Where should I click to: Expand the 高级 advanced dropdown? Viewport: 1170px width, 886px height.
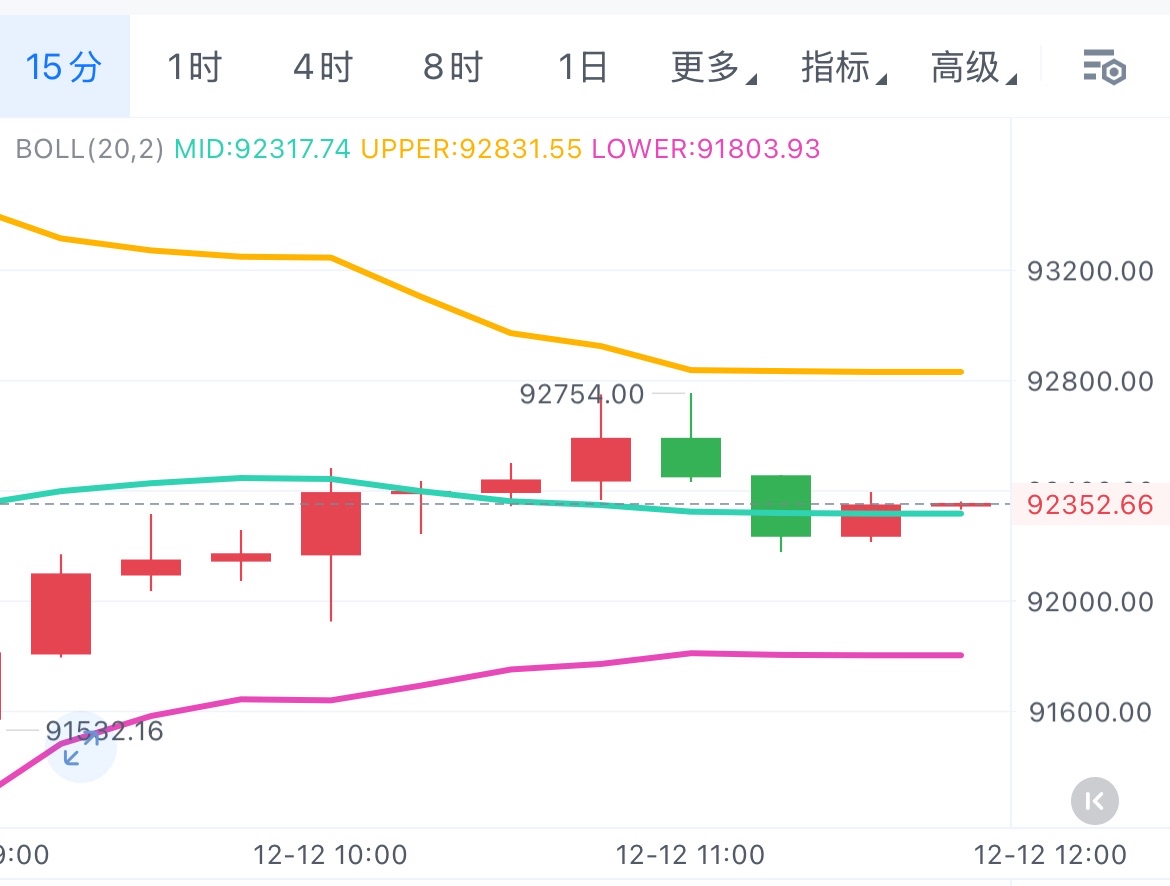point(972,68)
